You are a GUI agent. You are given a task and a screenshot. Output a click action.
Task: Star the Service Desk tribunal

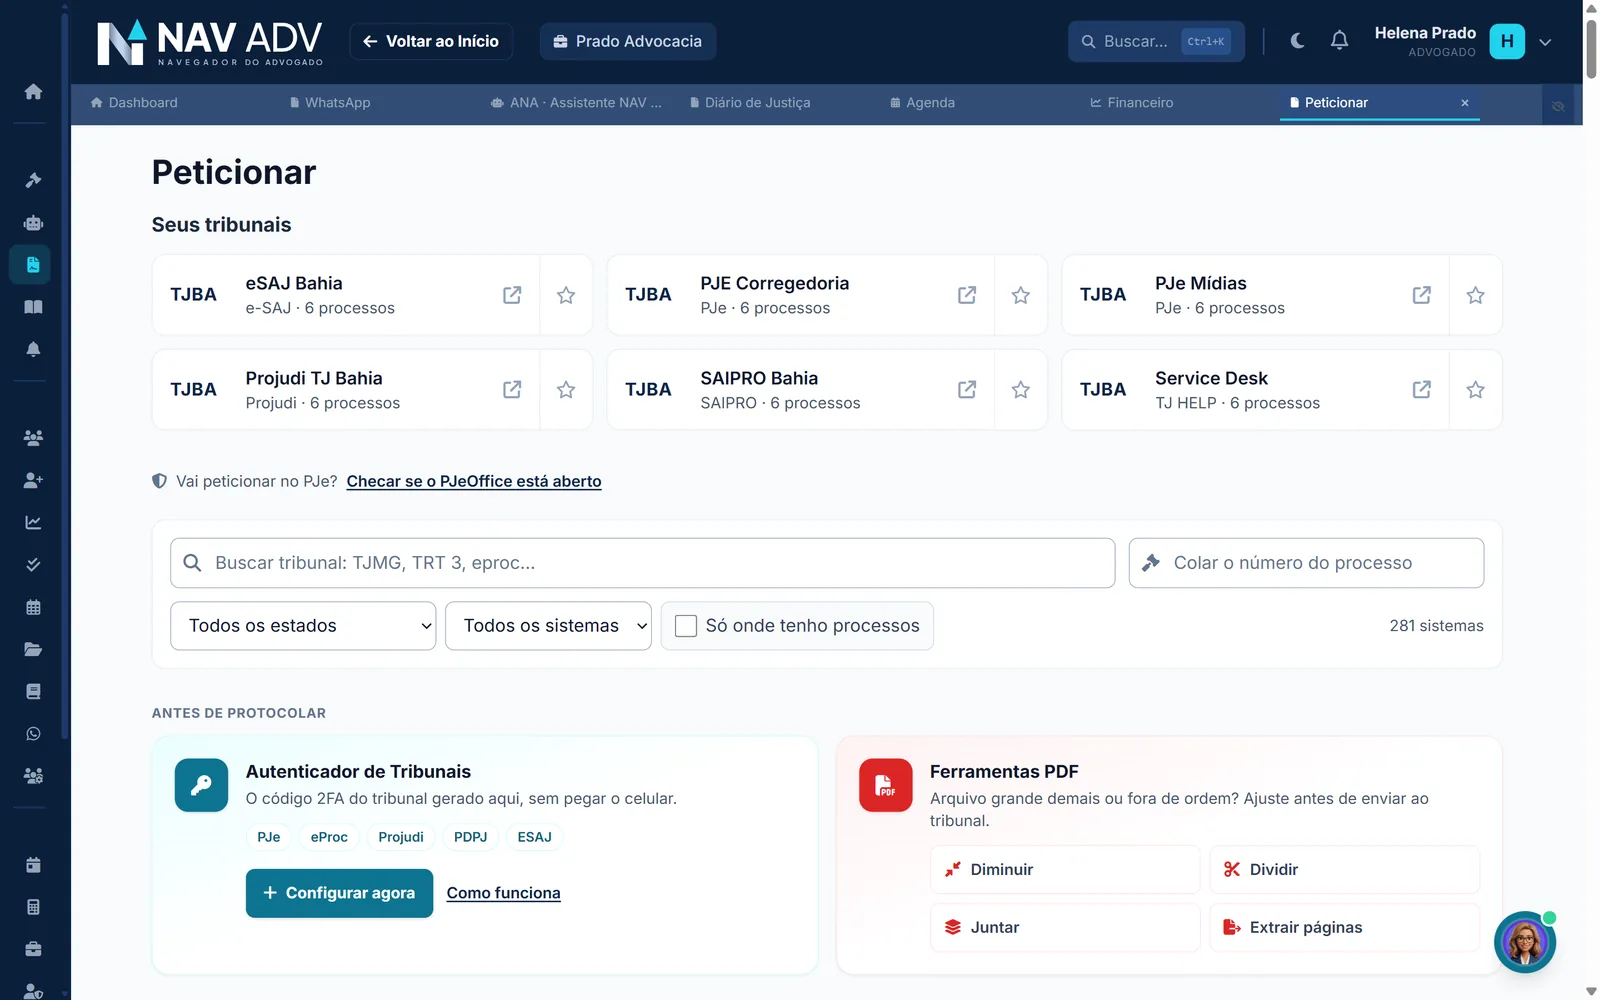(1475, 390)
